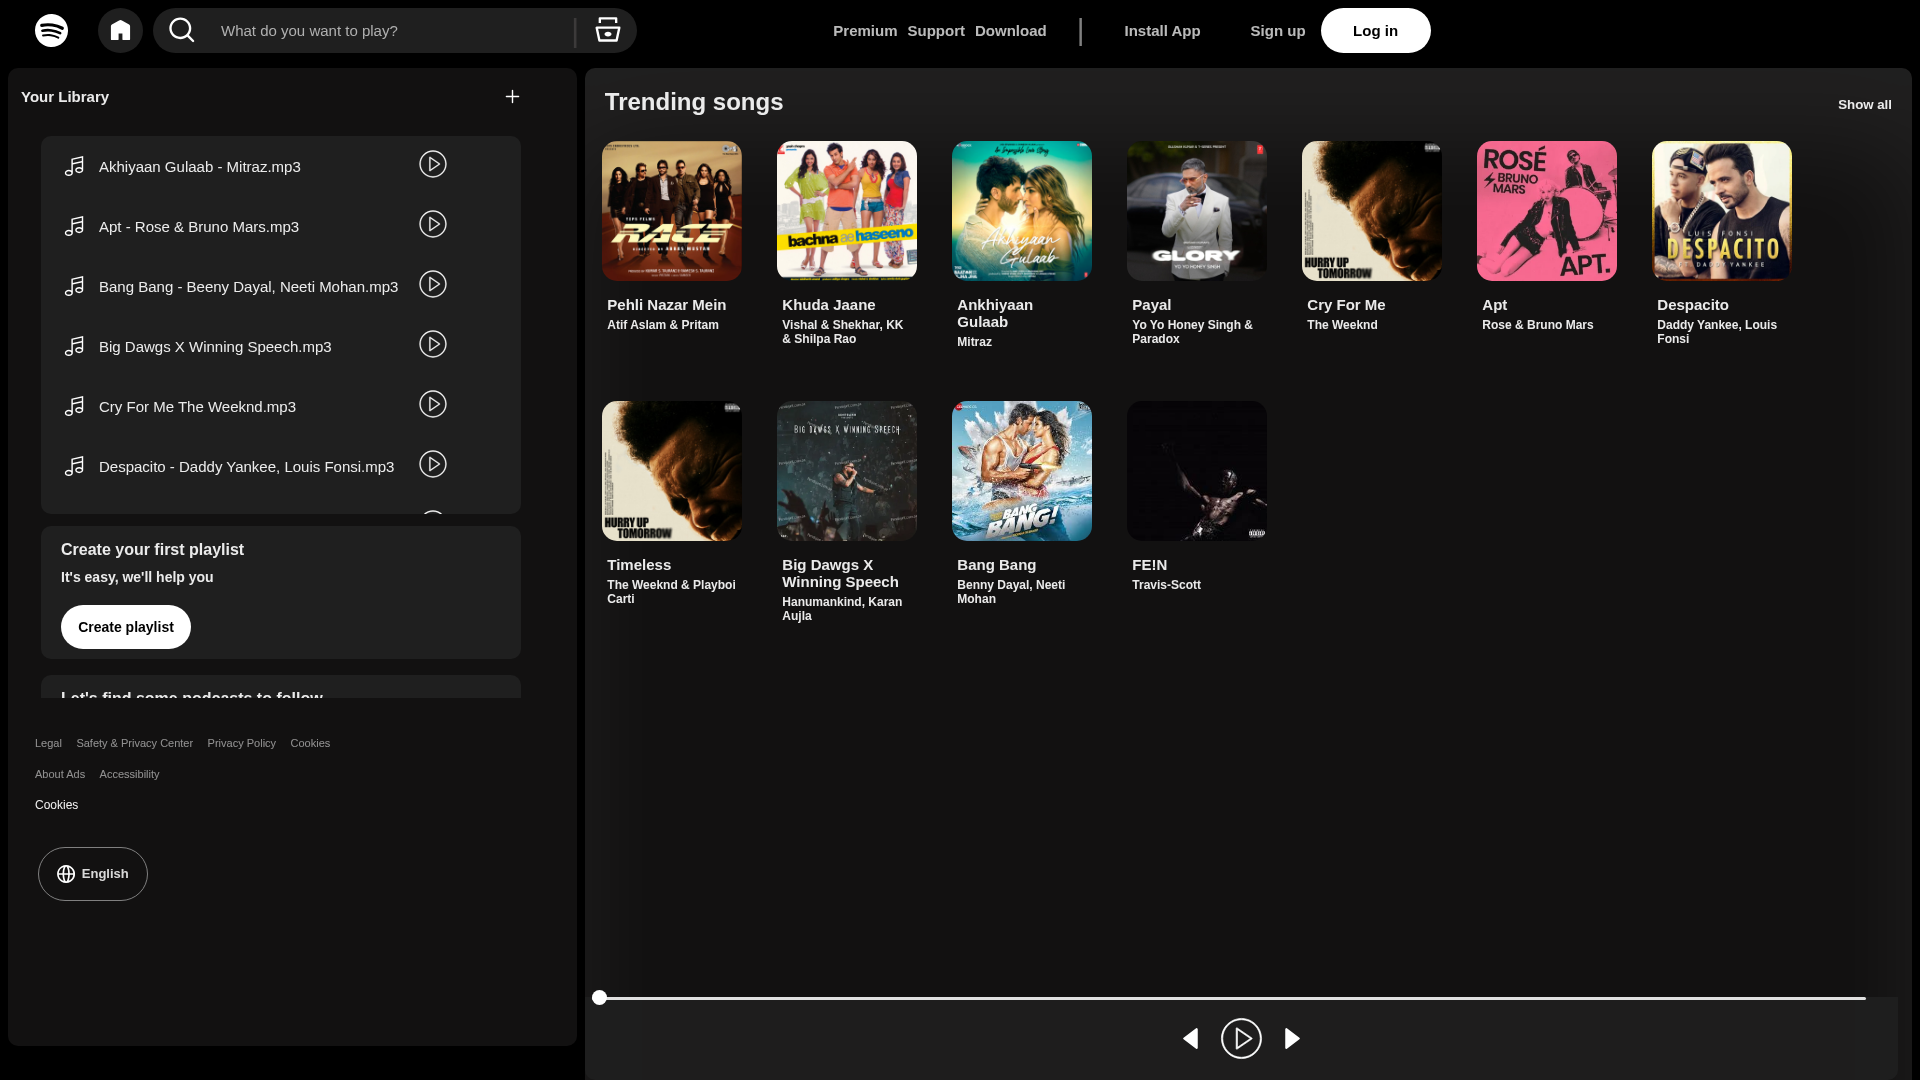Select 'Travis-Scott' artist text
This screenshot has width=1920, height=1080.
tap(1166, 585)
